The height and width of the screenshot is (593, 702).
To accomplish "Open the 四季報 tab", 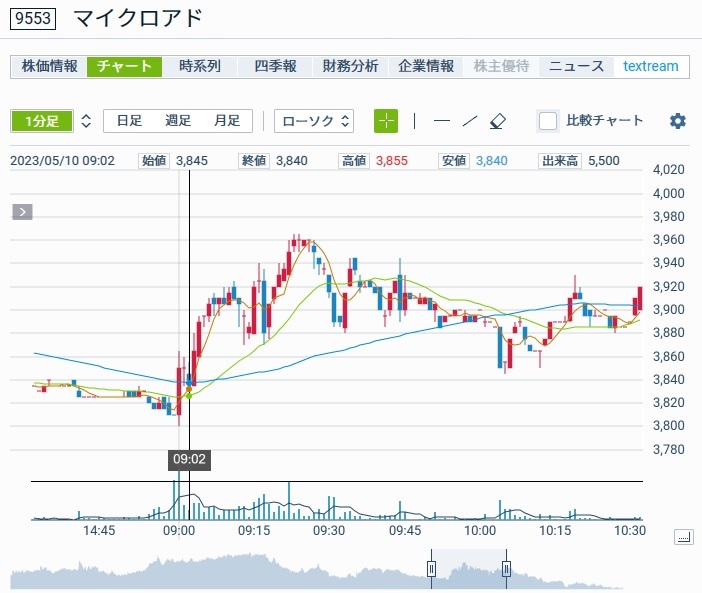I will pyautogui.click(x=275, y=66).
